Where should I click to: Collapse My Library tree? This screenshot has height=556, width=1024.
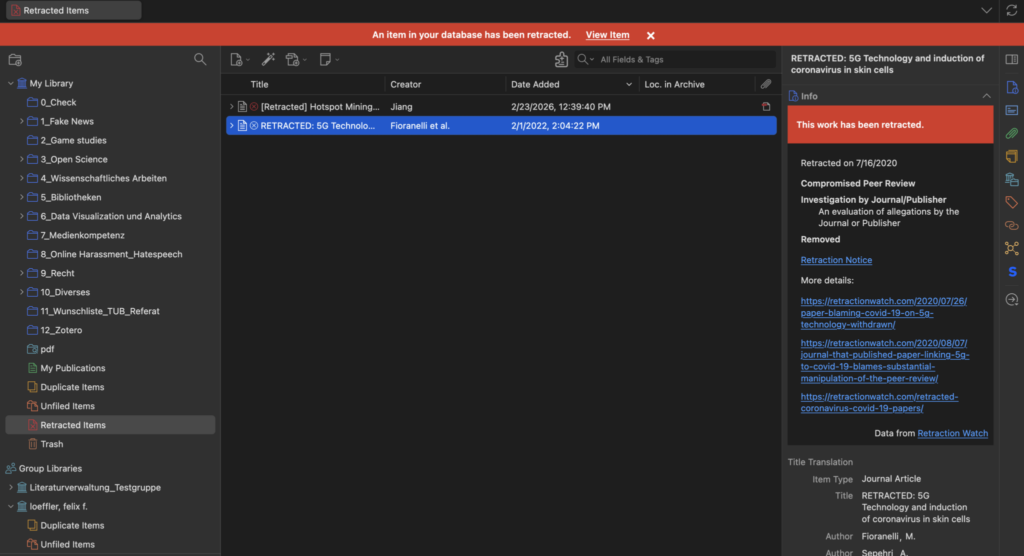click(10, 84)
